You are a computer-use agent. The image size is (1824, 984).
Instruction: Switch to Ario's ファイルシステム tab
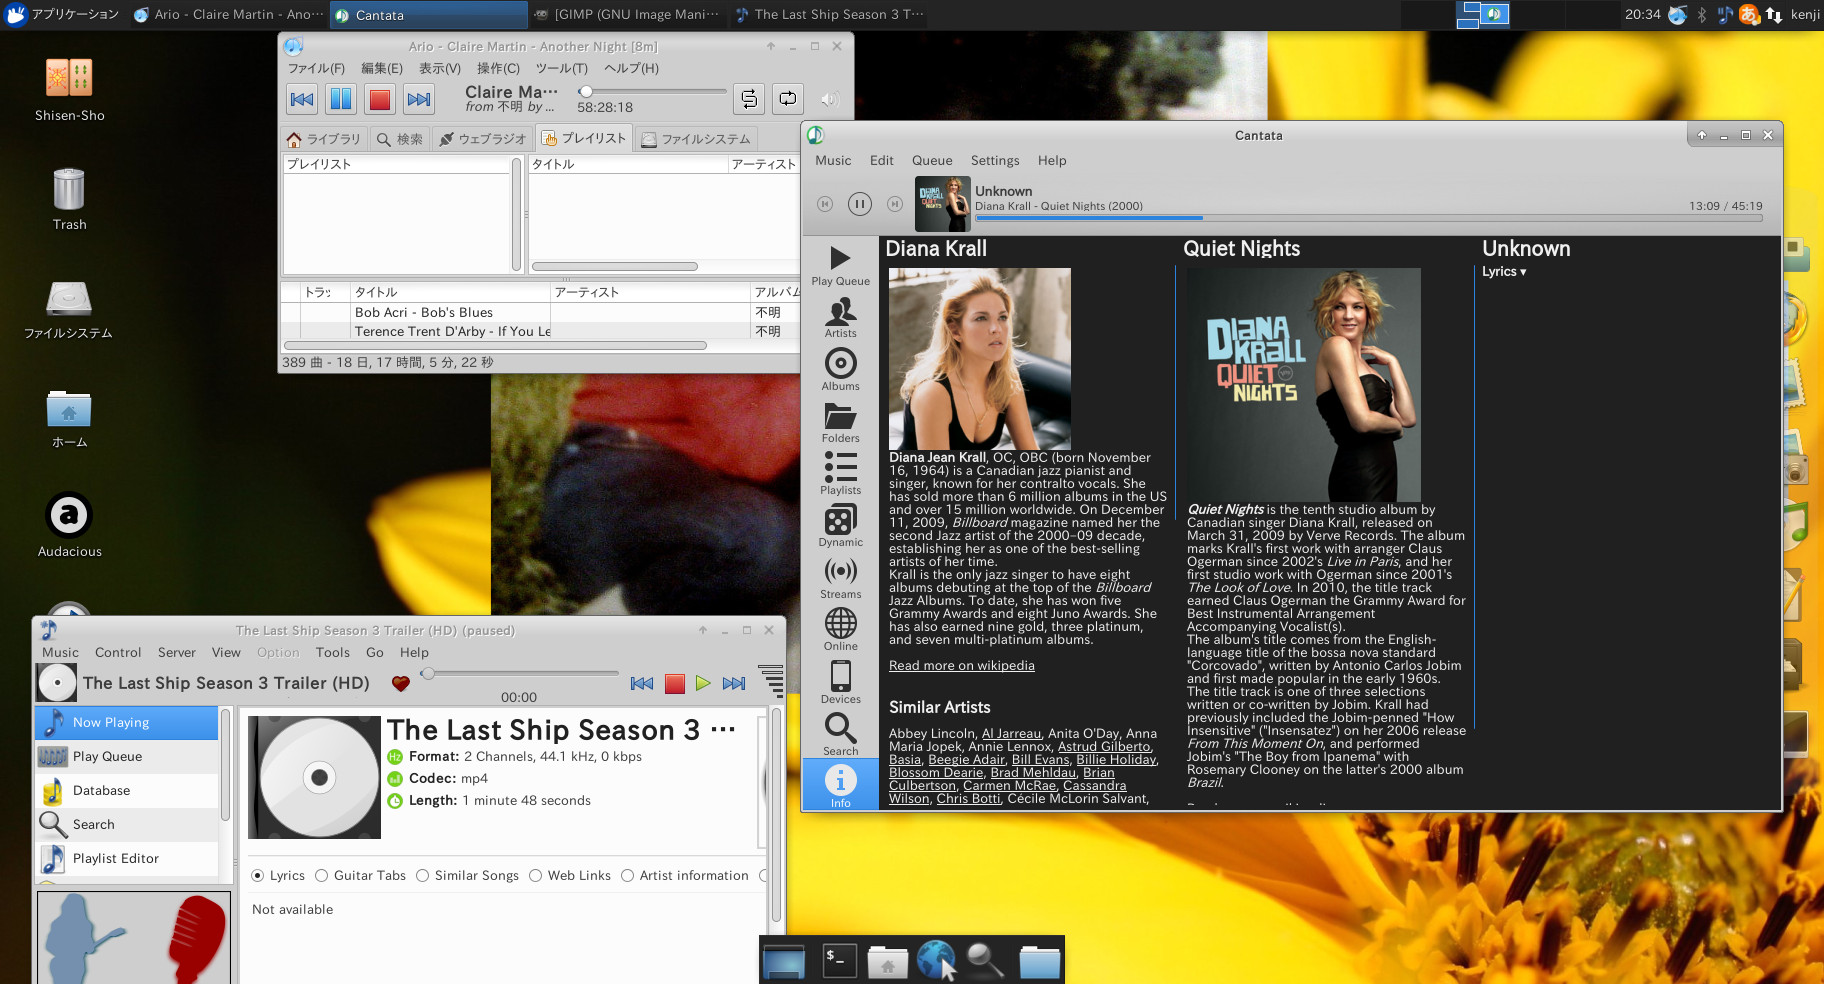point(697,138)
